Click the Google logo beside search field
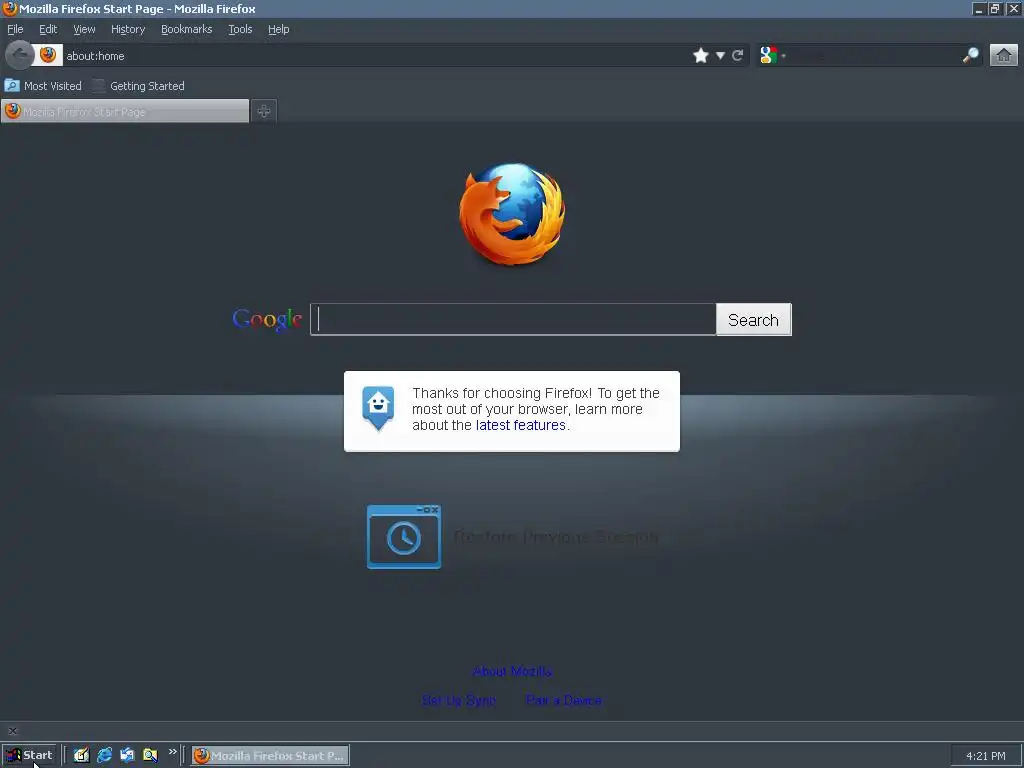The width and height of the screenshot is (1024, 768). pyautogui.click(x=267, y=319)
